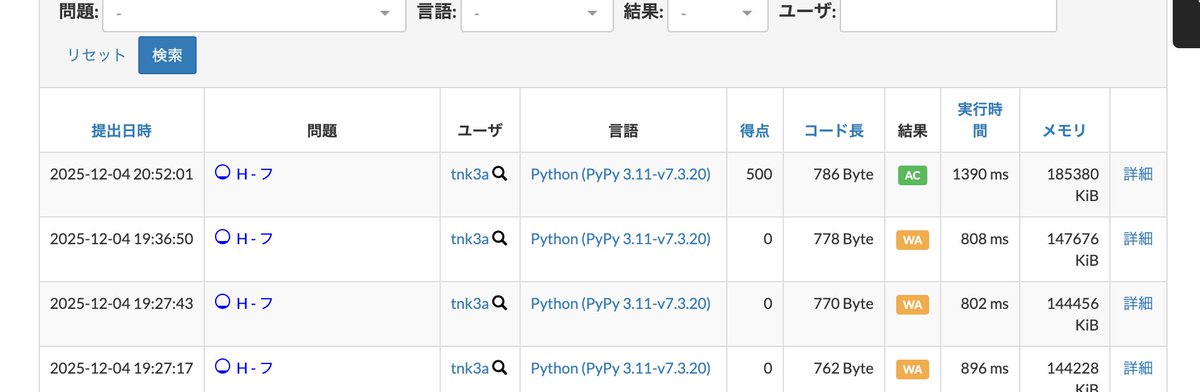Select execution time 896 ms

click(985, 368)
